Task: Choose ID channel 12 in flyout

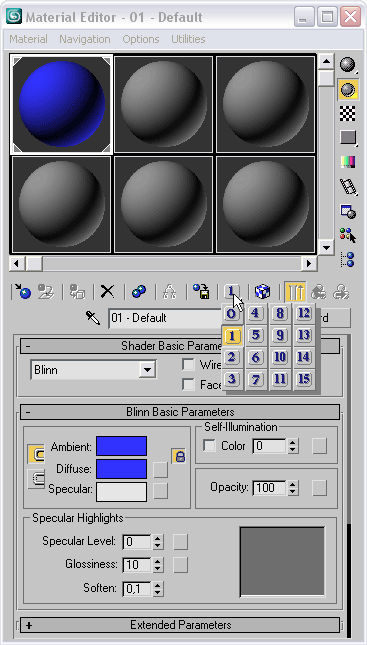Action: (x=304, y=313)
